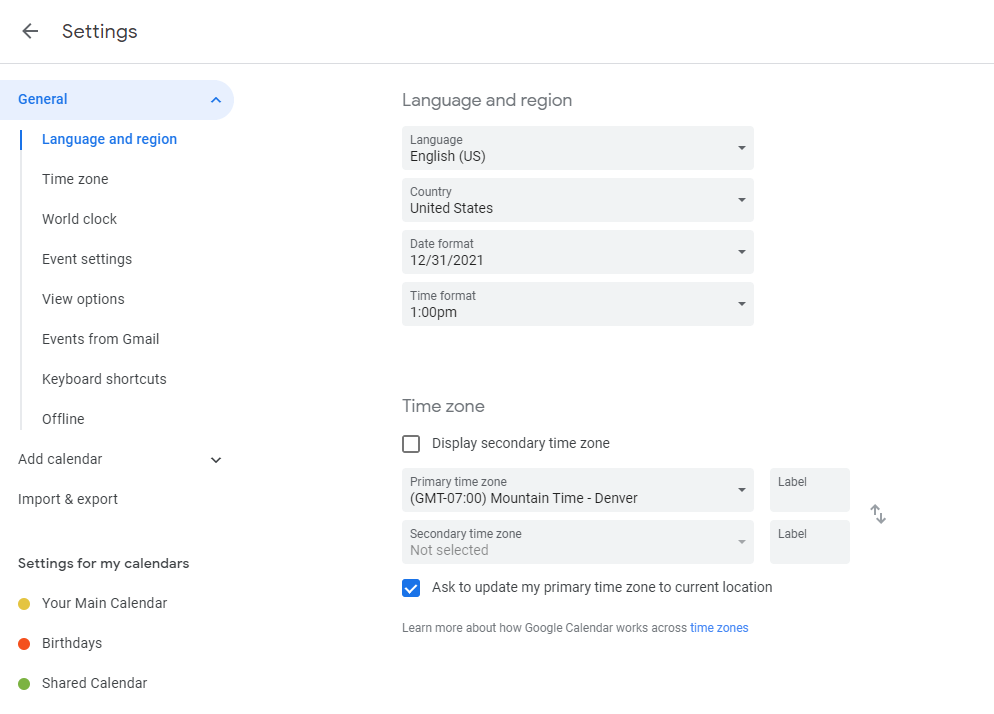Click the yellow Your Main Calendar dot
Image resolution: width=994 pixels, height=714 pixels.
24,604
